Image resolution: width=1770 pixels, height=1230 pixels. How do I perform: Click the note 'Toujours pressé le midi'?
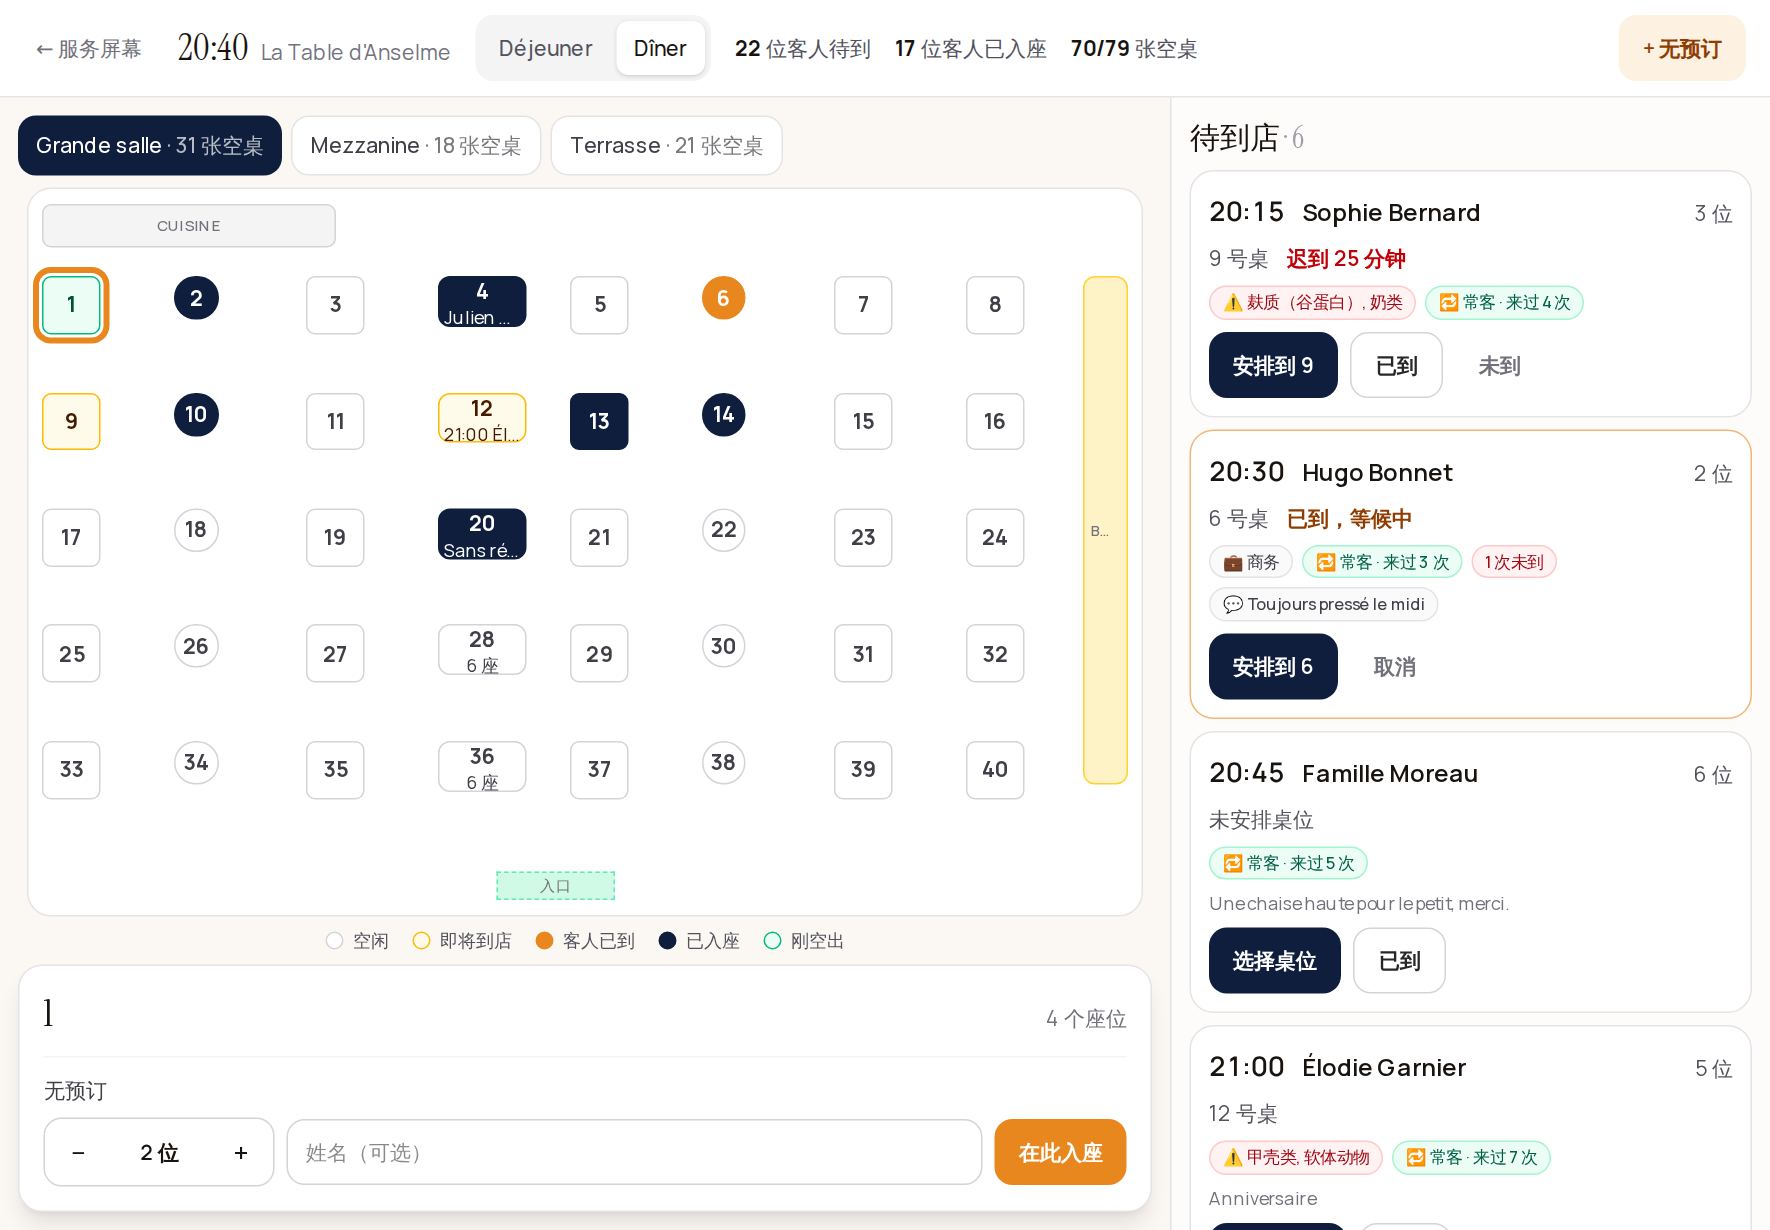coord(1323,604)
